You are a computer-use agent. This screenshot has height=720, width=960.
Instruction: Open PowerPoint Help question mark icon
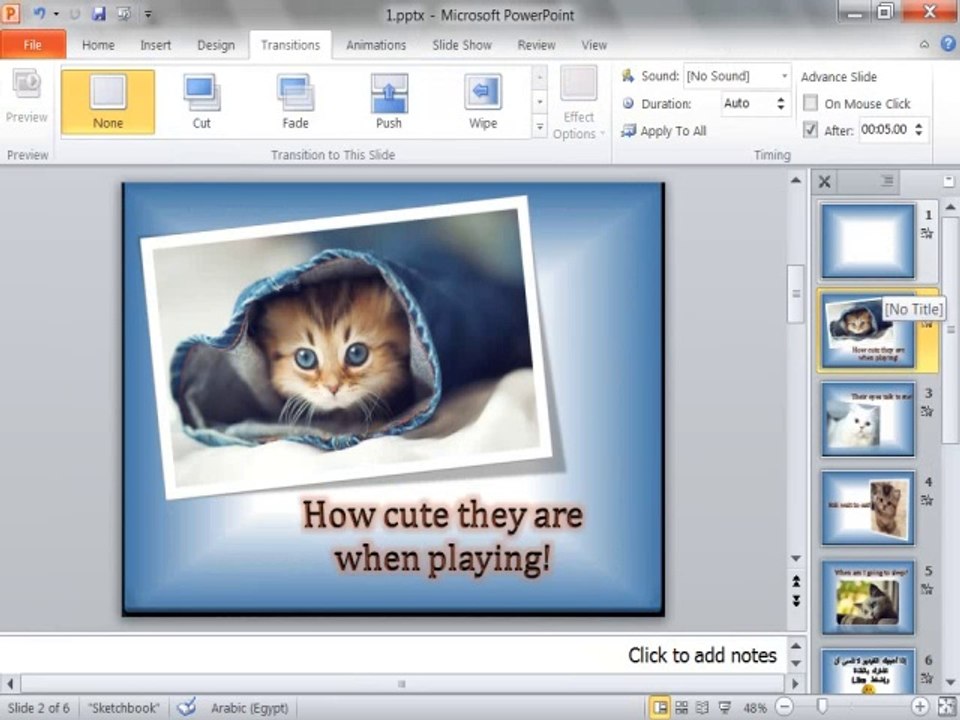point(948,44)
